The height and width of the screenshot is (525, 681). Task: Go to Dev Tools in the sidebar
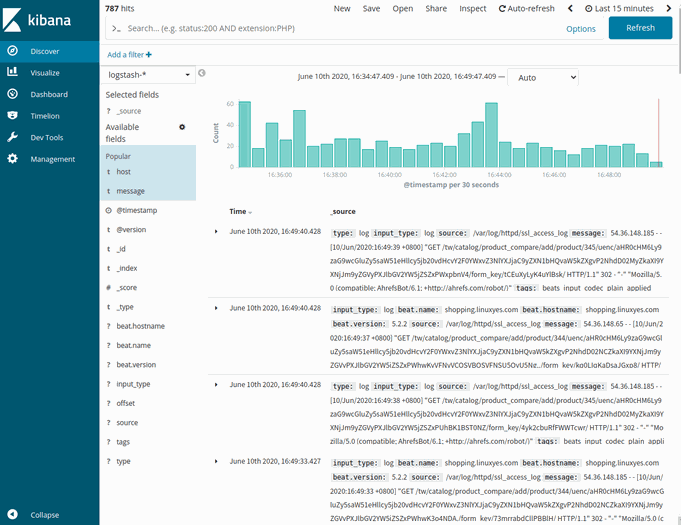click(x=50, y=138)
